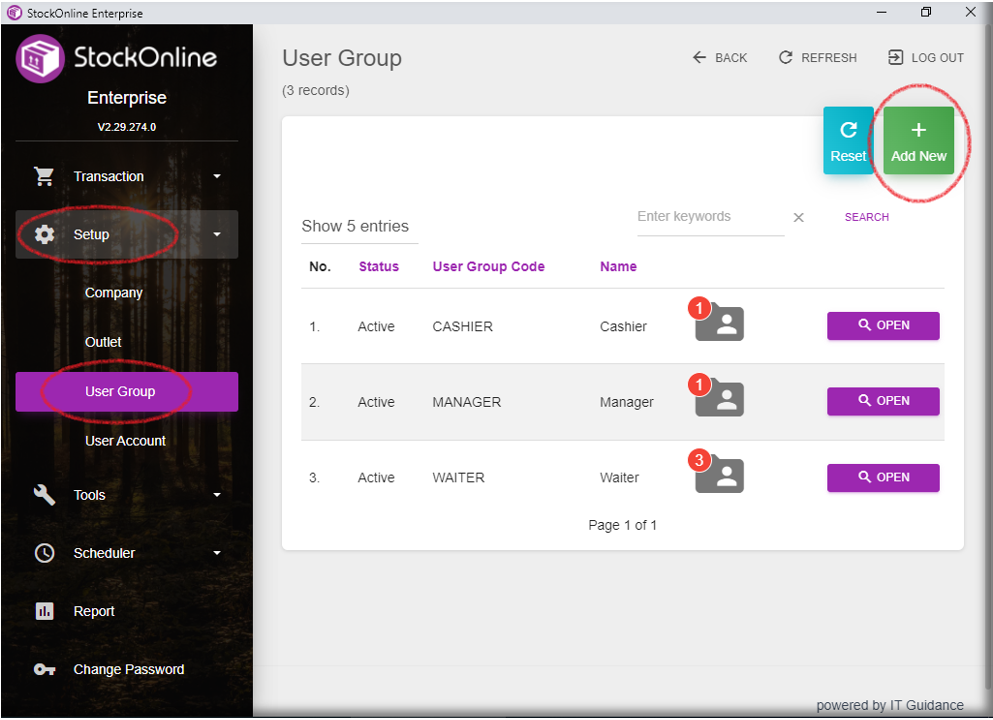Open the WAITER user group record

pos(882,477)
